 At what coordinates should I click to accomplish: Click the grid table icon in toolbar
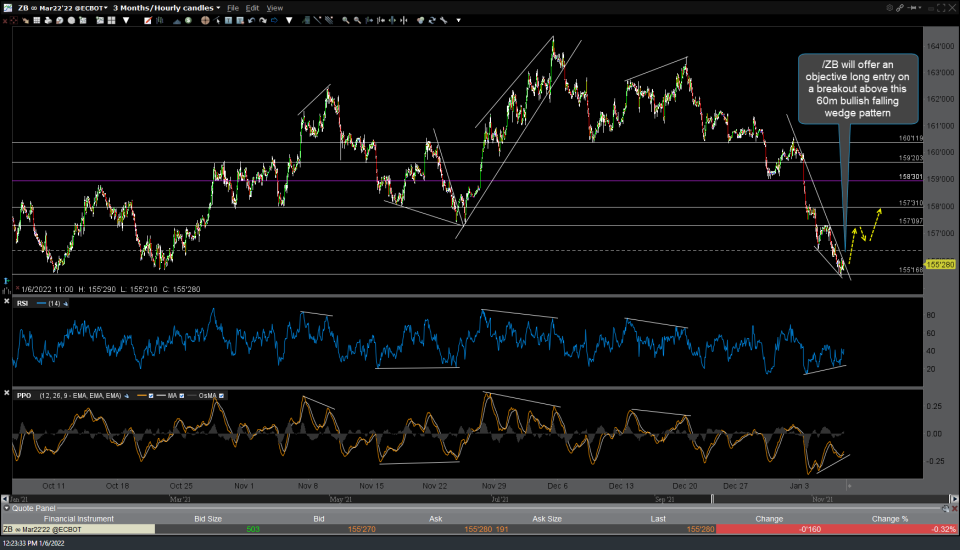pos(37,20)
